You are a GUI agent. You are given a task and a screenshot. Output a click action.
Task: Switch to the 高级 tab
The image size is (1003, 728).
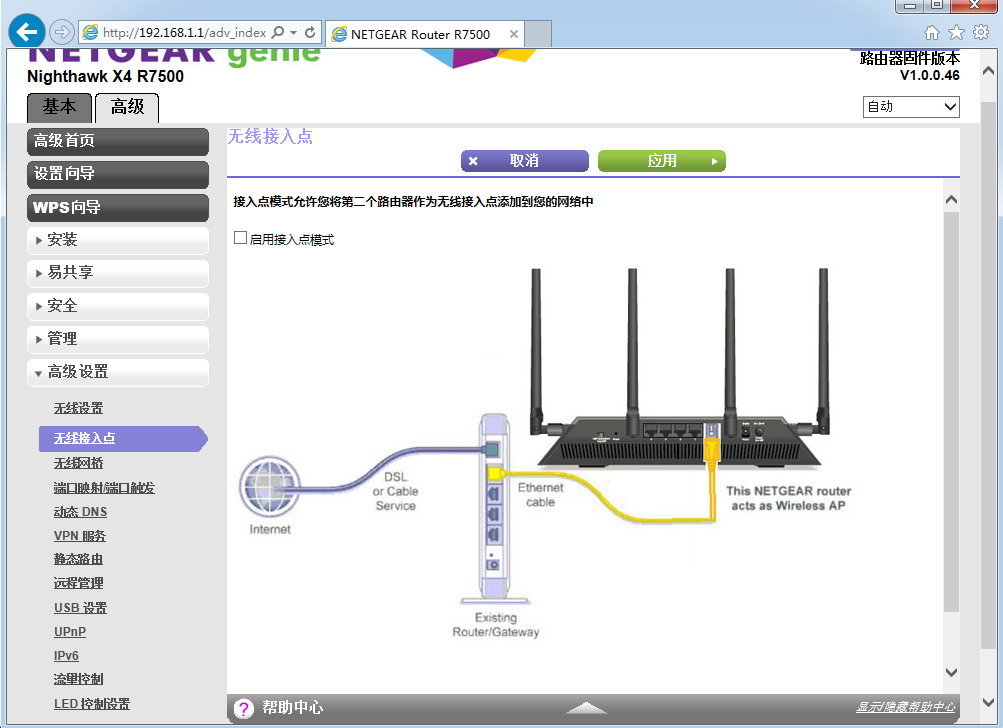pyautogui.click(x=127, y=107)
